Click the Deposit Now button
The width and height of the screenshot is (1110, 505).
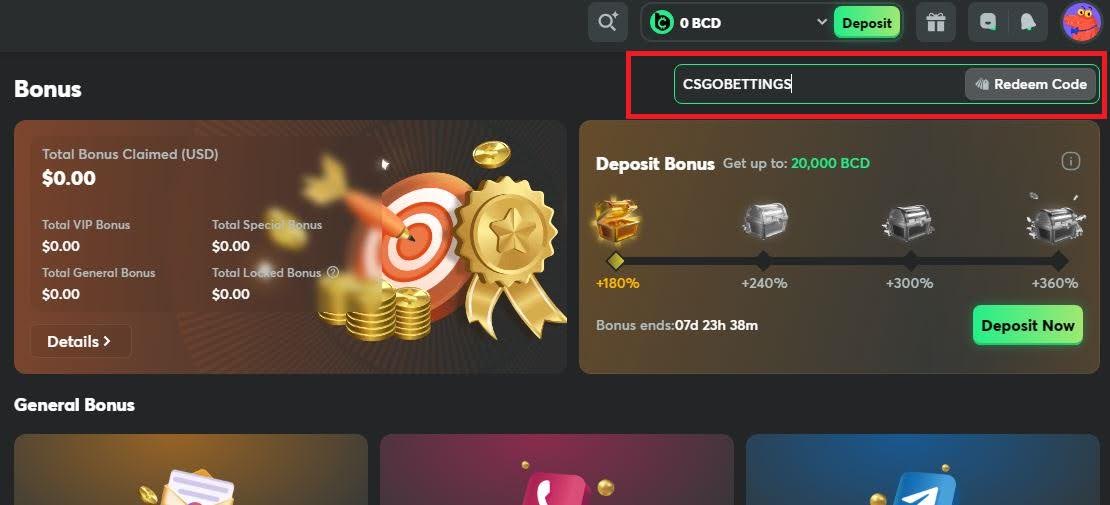click(1028, 326)
